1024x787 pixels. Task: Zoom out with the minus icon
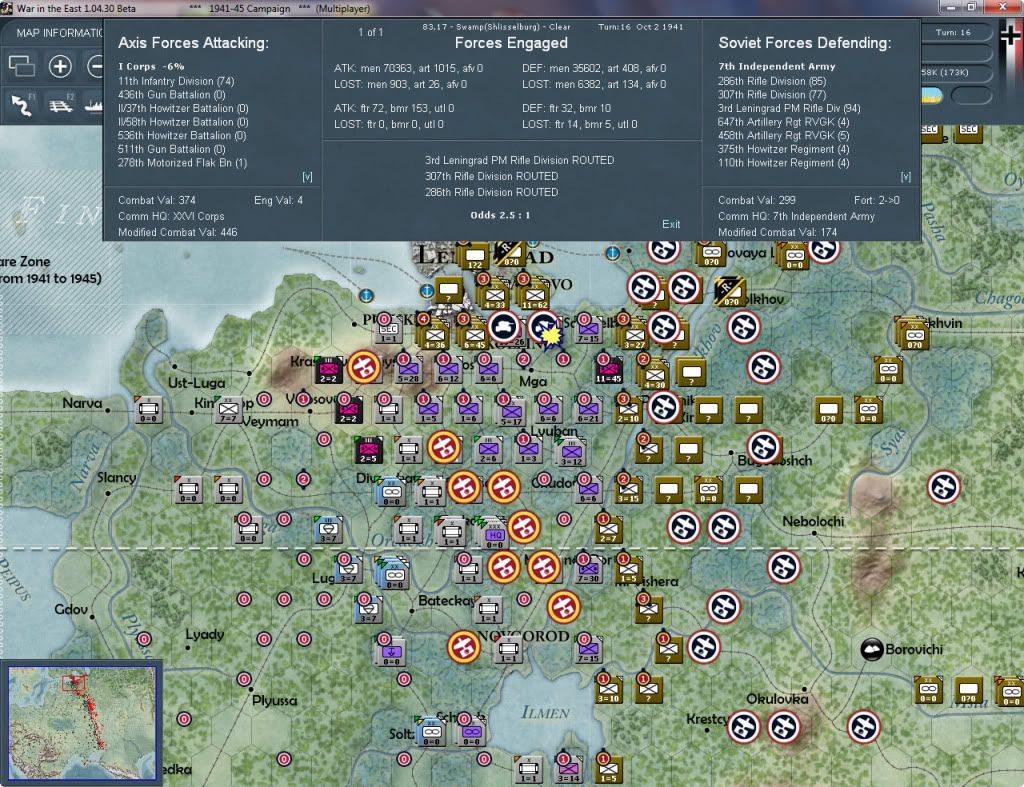(x=96, y=66)
